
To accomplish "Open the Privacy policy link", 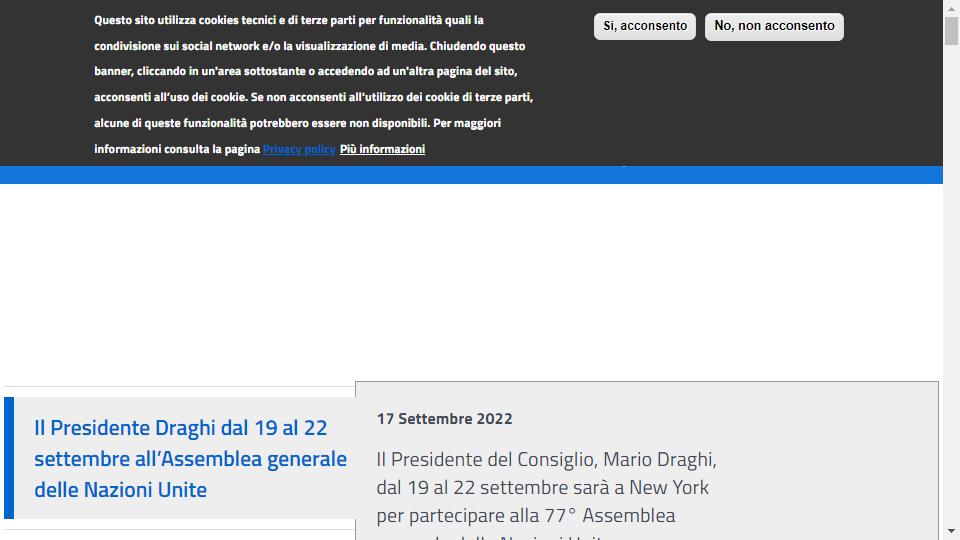I will (x=299, y=149).
